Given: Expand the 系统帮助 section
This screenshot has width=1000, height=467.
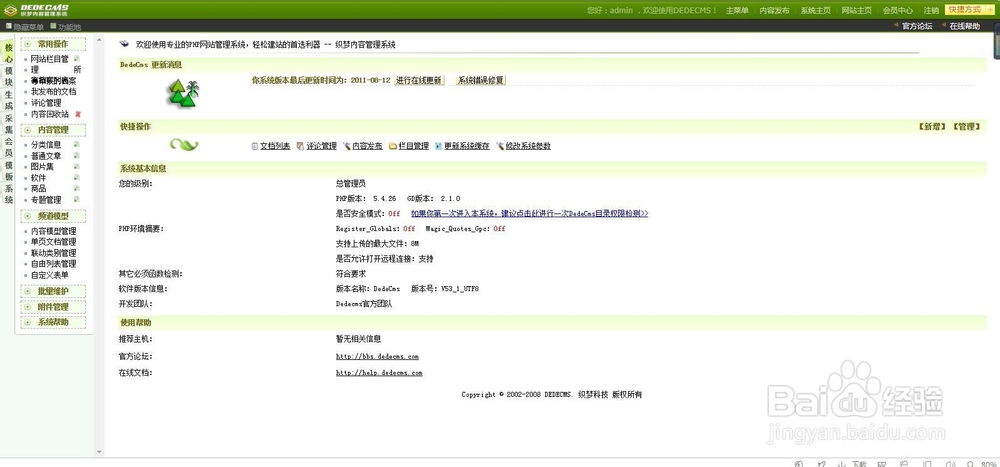Looking at the screenshot, I should coord(54,323).
